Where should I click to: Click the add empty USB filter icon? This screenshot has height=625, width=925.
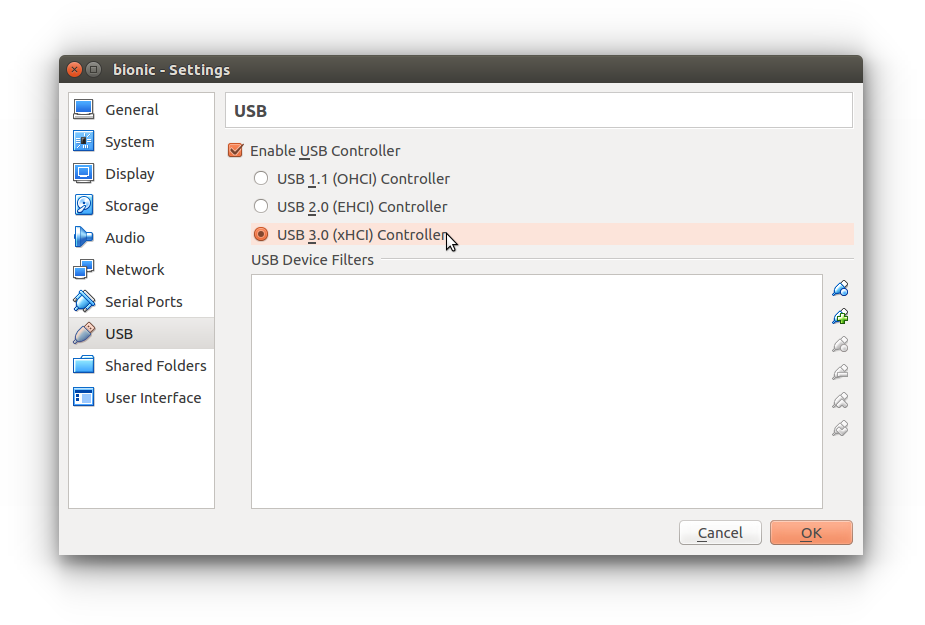[x=840, y=289]
